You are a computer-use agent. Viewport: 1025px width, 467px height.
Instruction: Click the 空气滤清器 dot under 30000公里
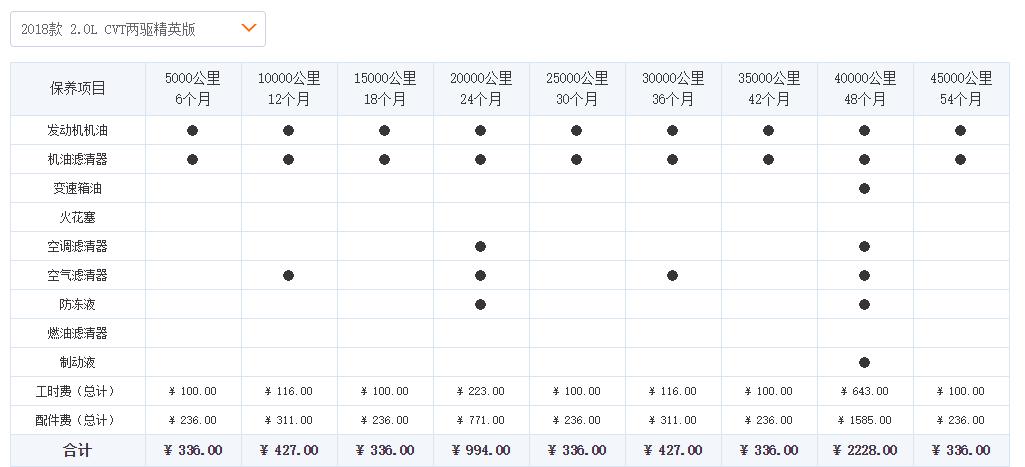[672, 276]
